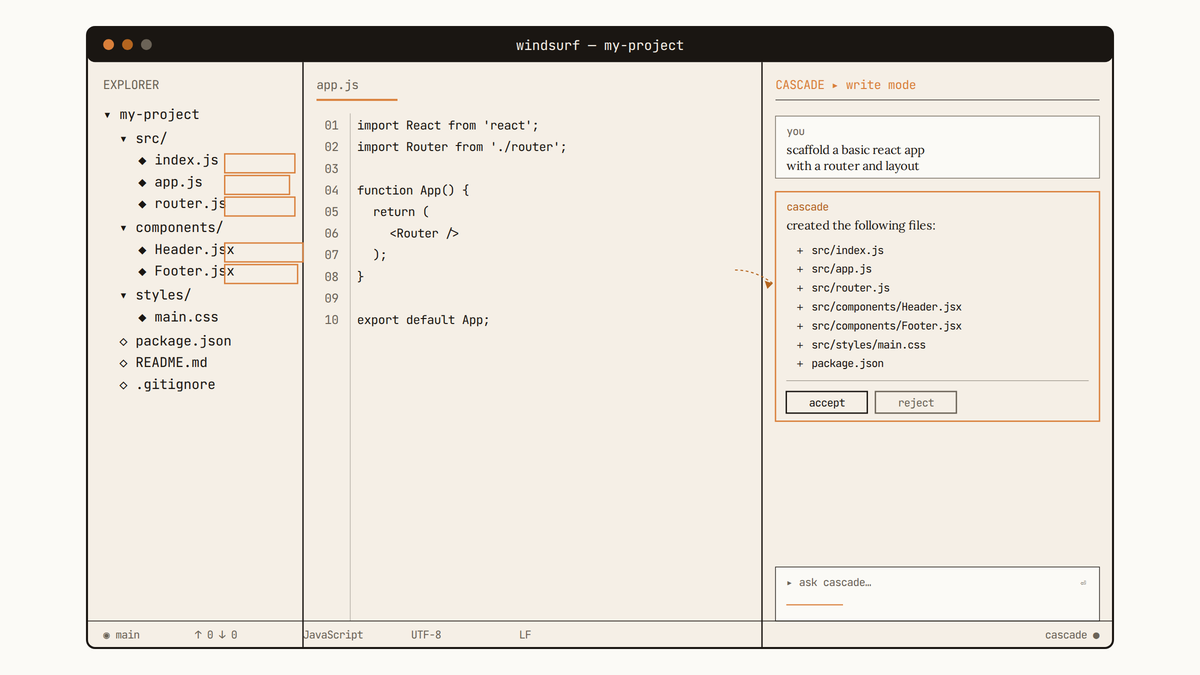Click src/components/Footer.jsx in cascade list

(x=886, y=327)
